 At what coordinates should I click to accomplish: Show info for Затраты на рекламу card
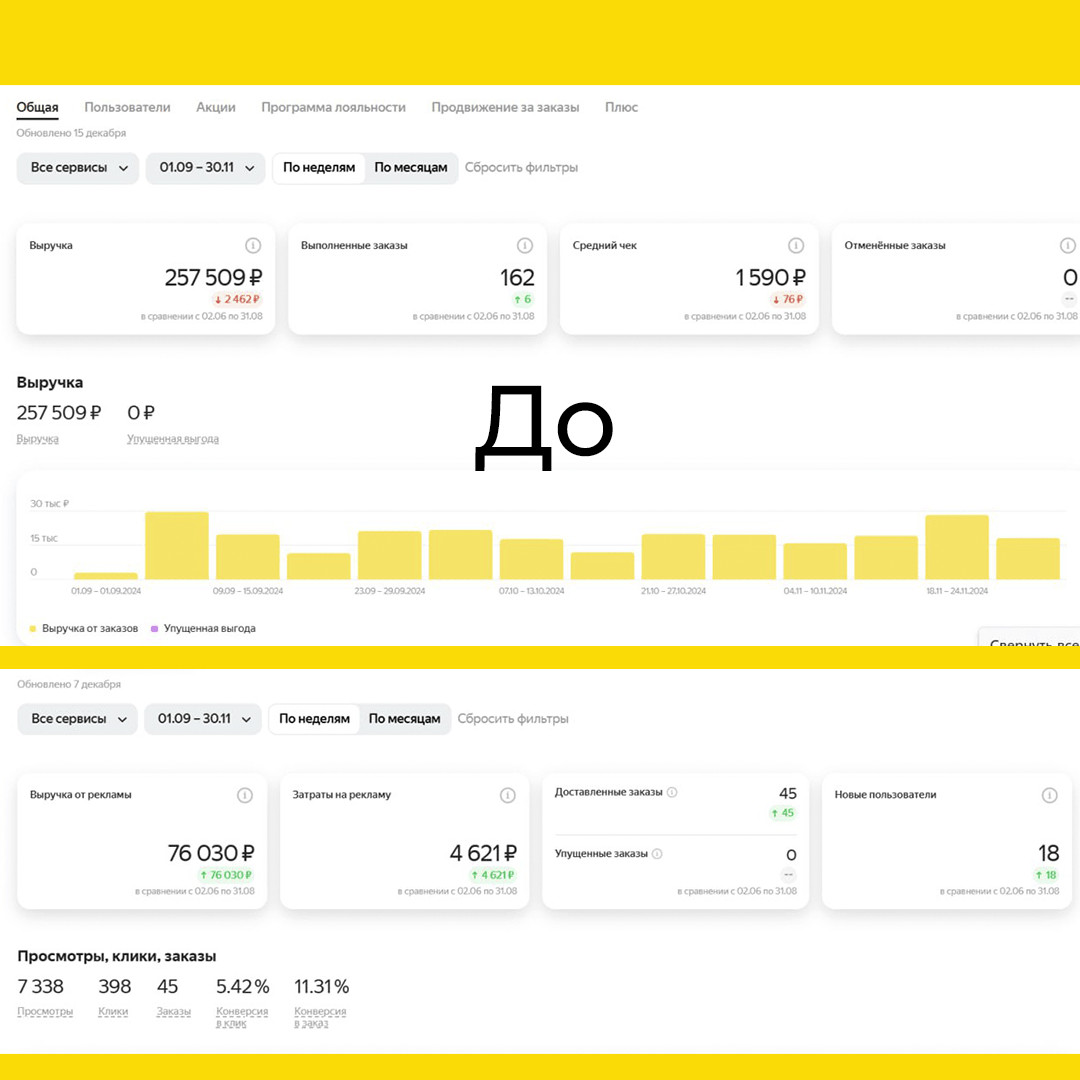[508, 795]
